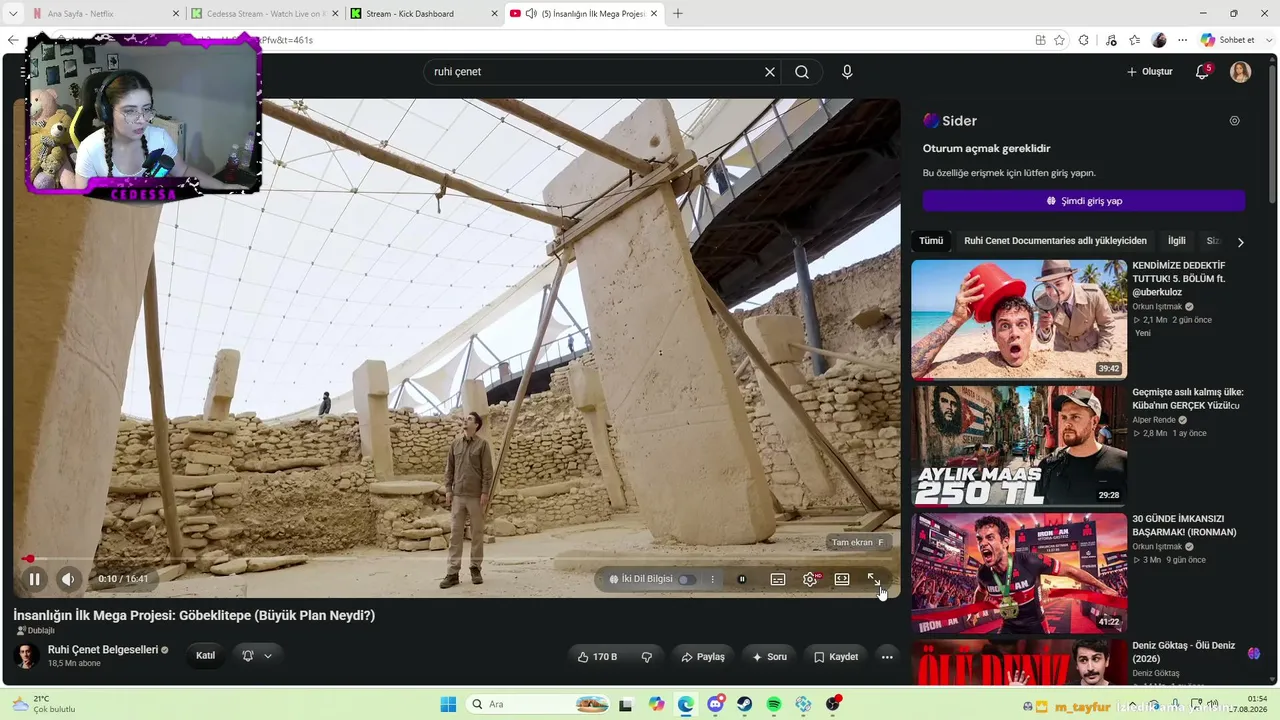
Task: Clear the 'ruhi çenet' search text
Action: pyautogui.click(x=770, y=72)
